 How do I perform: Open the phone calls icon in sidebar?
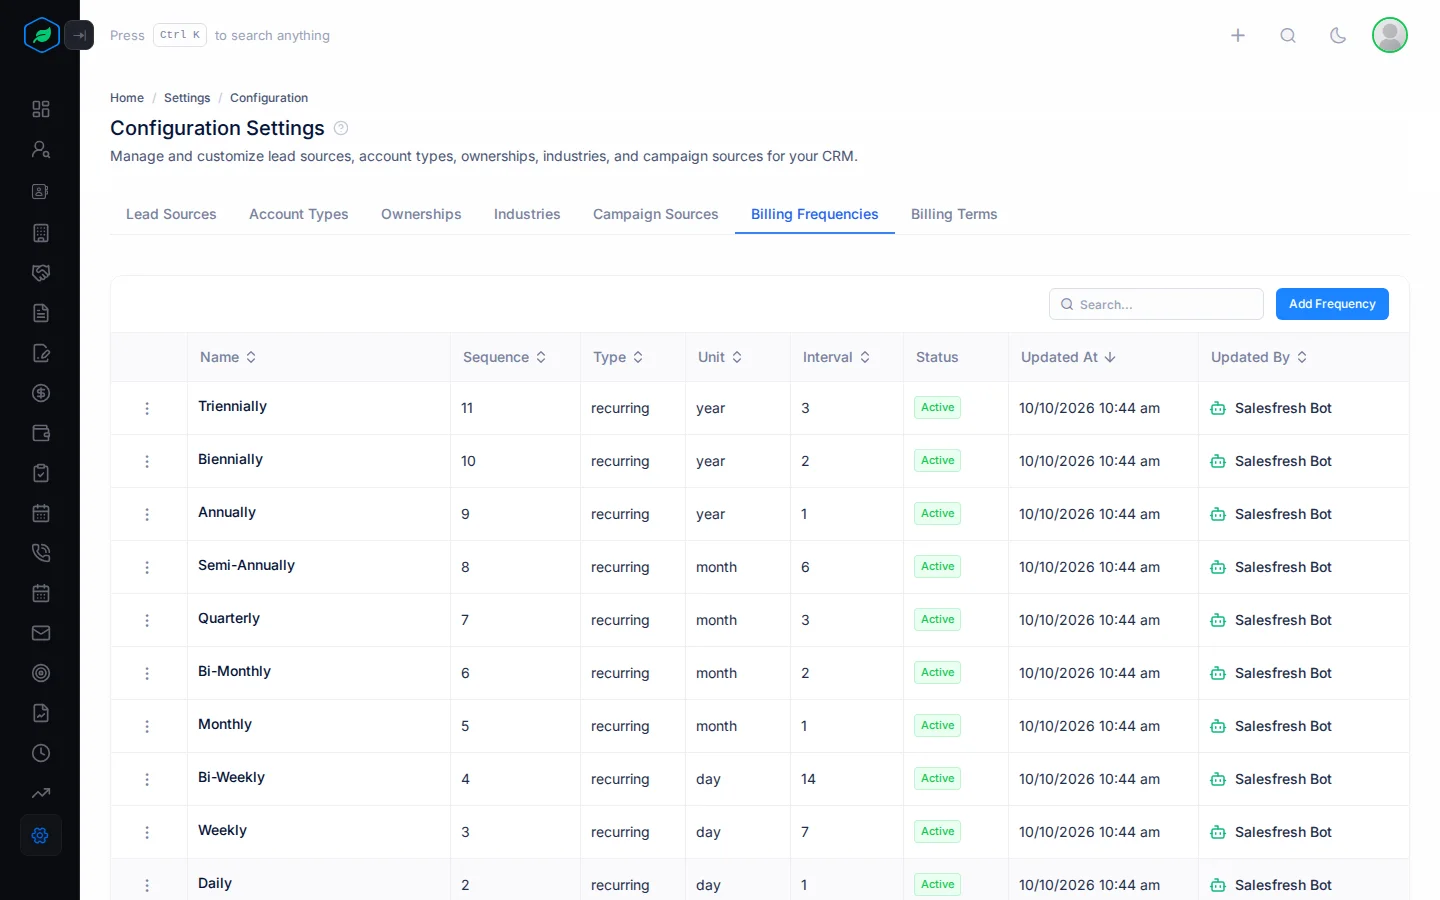pos(41,553)
